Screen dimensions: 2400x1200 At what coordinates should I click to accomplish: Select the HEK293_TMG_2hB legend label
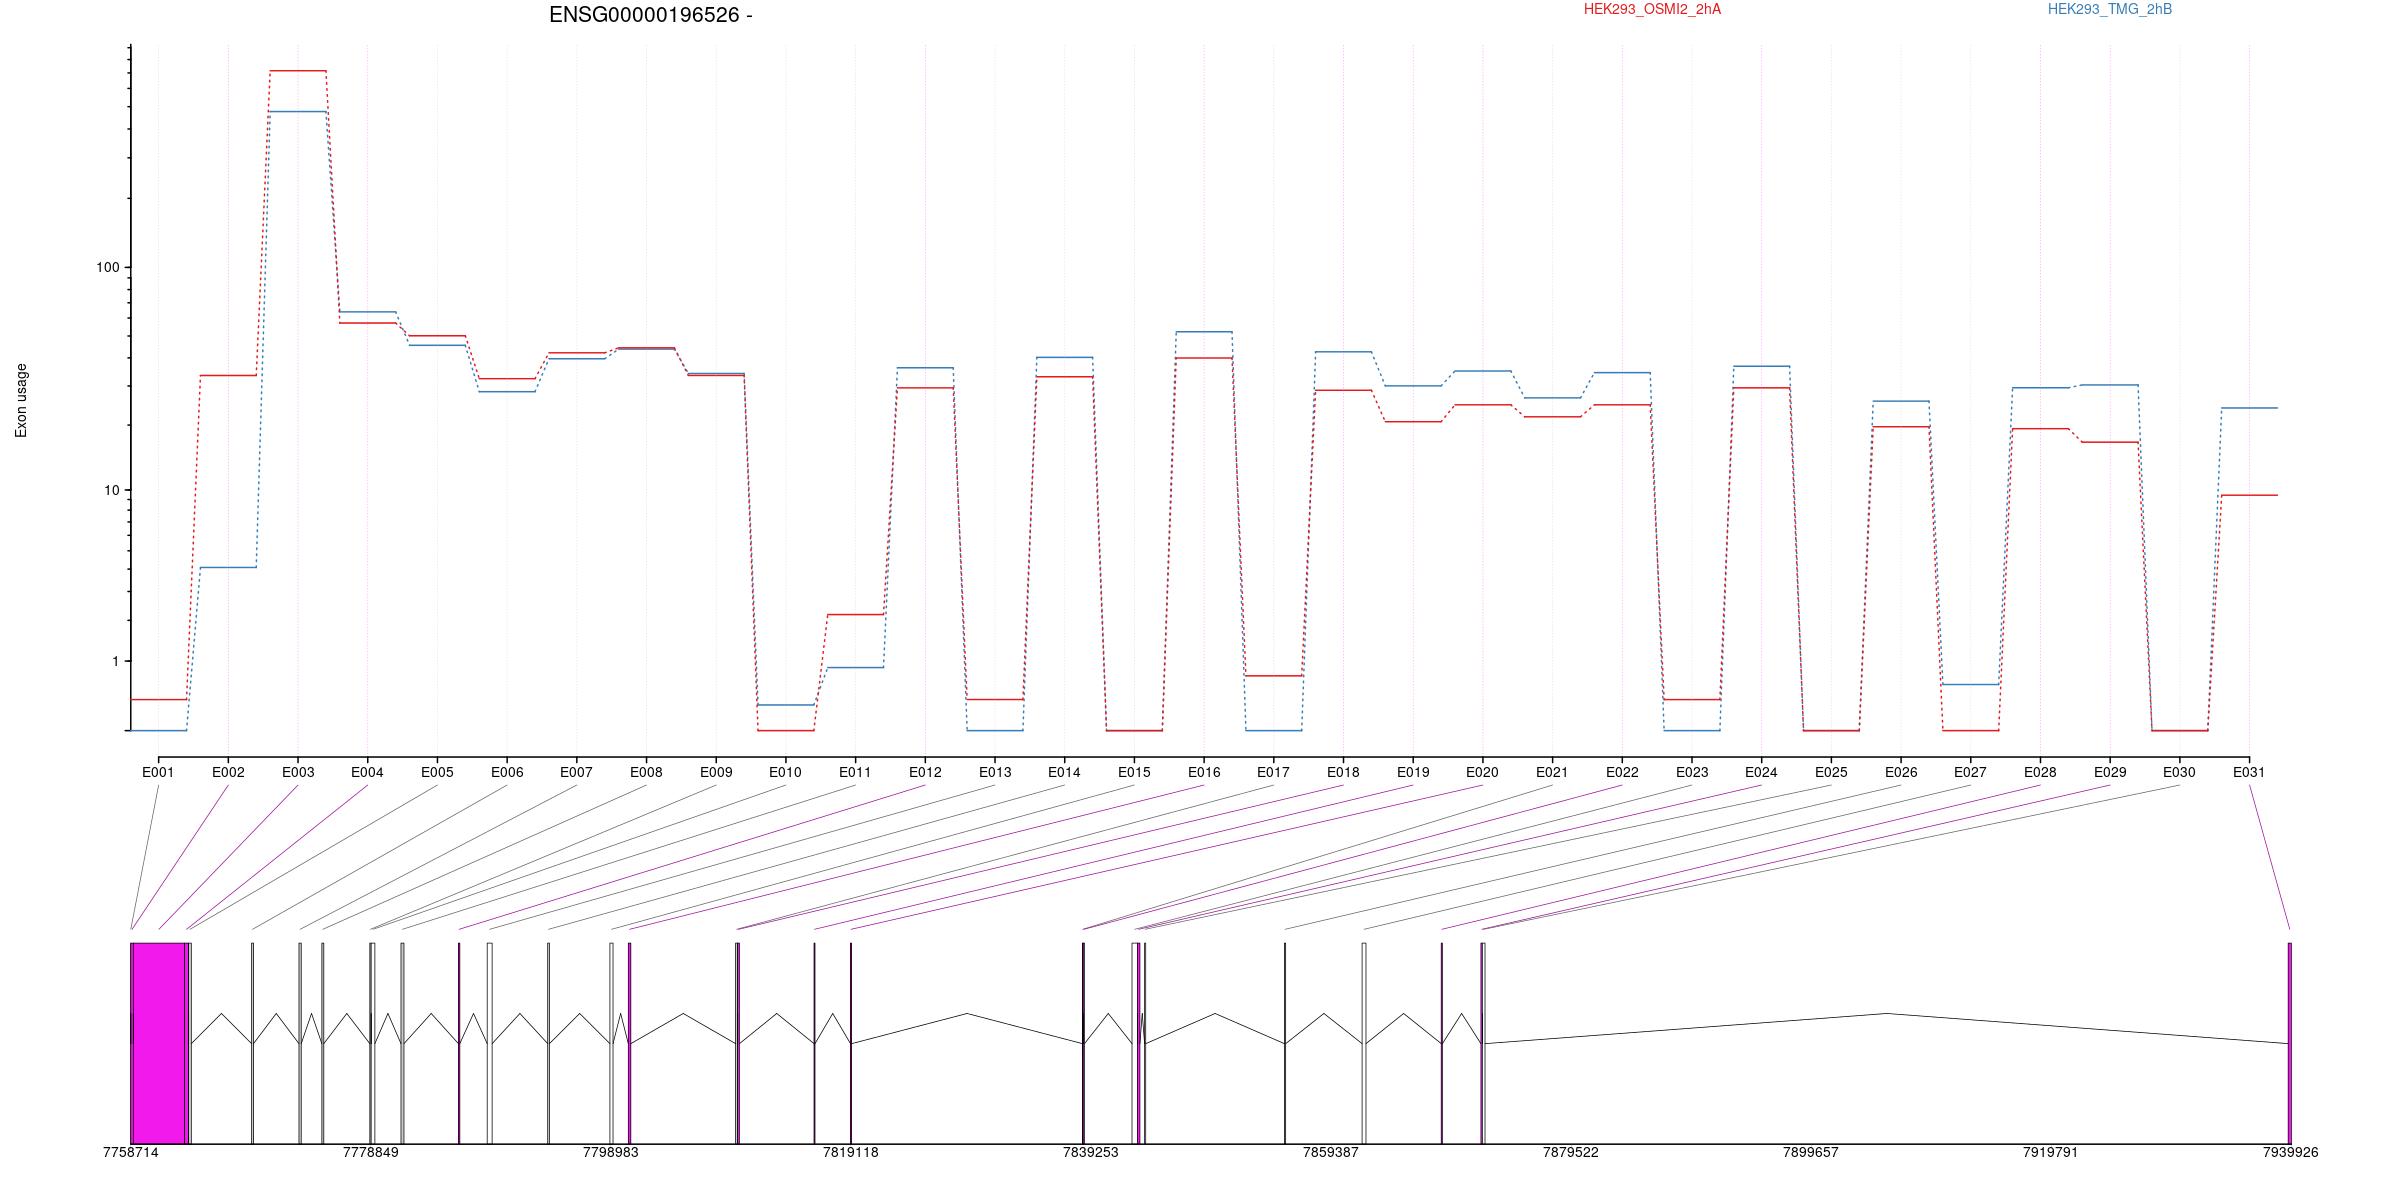pos(2110,9)
